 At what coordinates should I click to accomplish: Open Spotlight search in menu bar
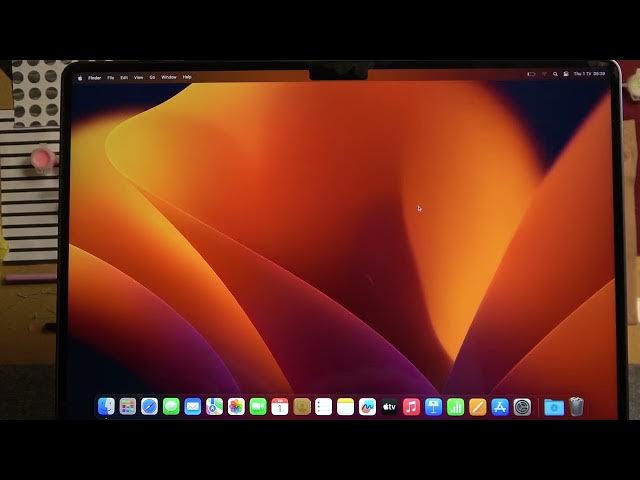tap(555, 74)
